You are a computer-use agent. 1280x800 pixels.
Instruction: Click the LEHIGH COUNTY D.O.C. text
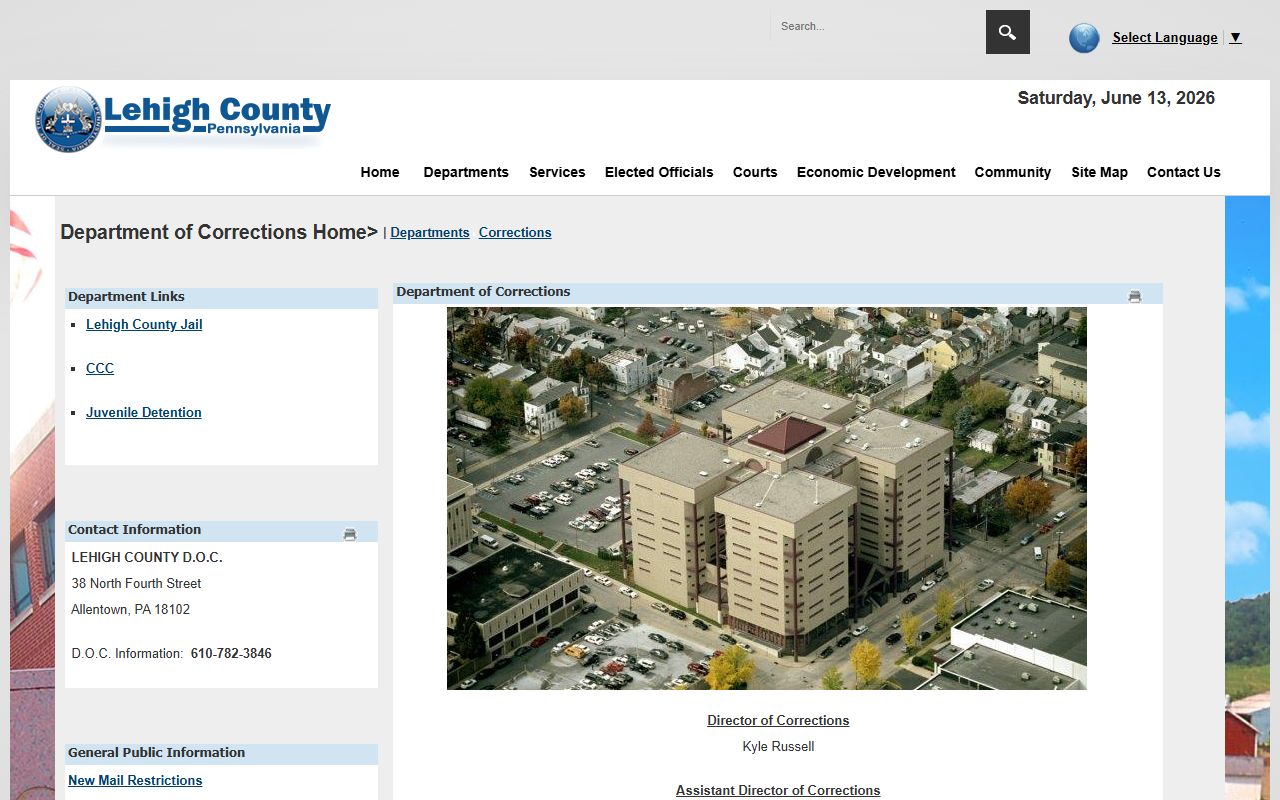147,557
